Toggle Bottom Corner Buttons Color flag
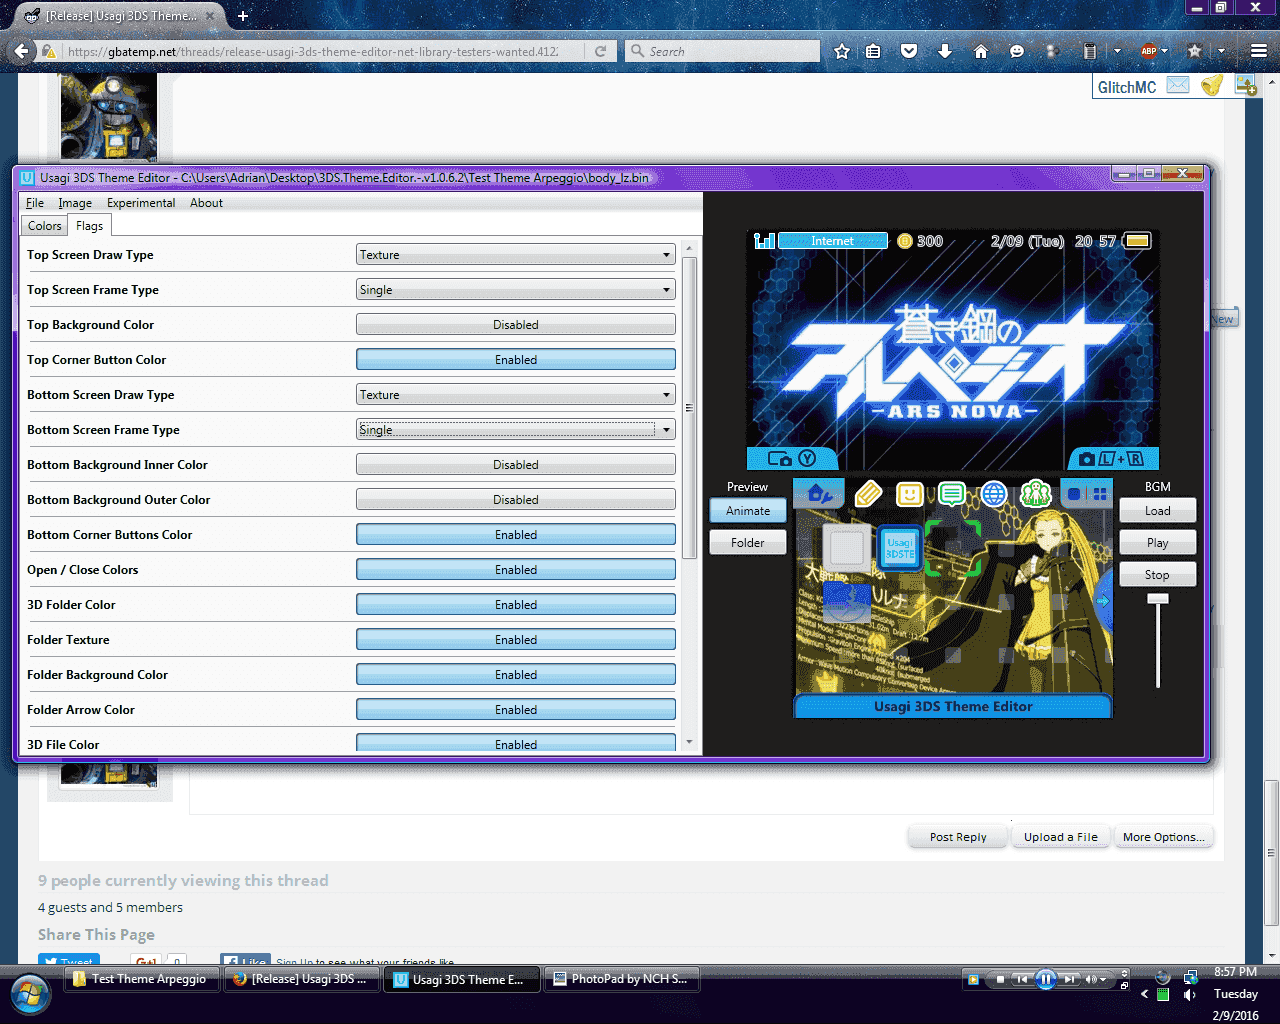The width and height of the screenshot is (1280, 1024). pos(516,535)
